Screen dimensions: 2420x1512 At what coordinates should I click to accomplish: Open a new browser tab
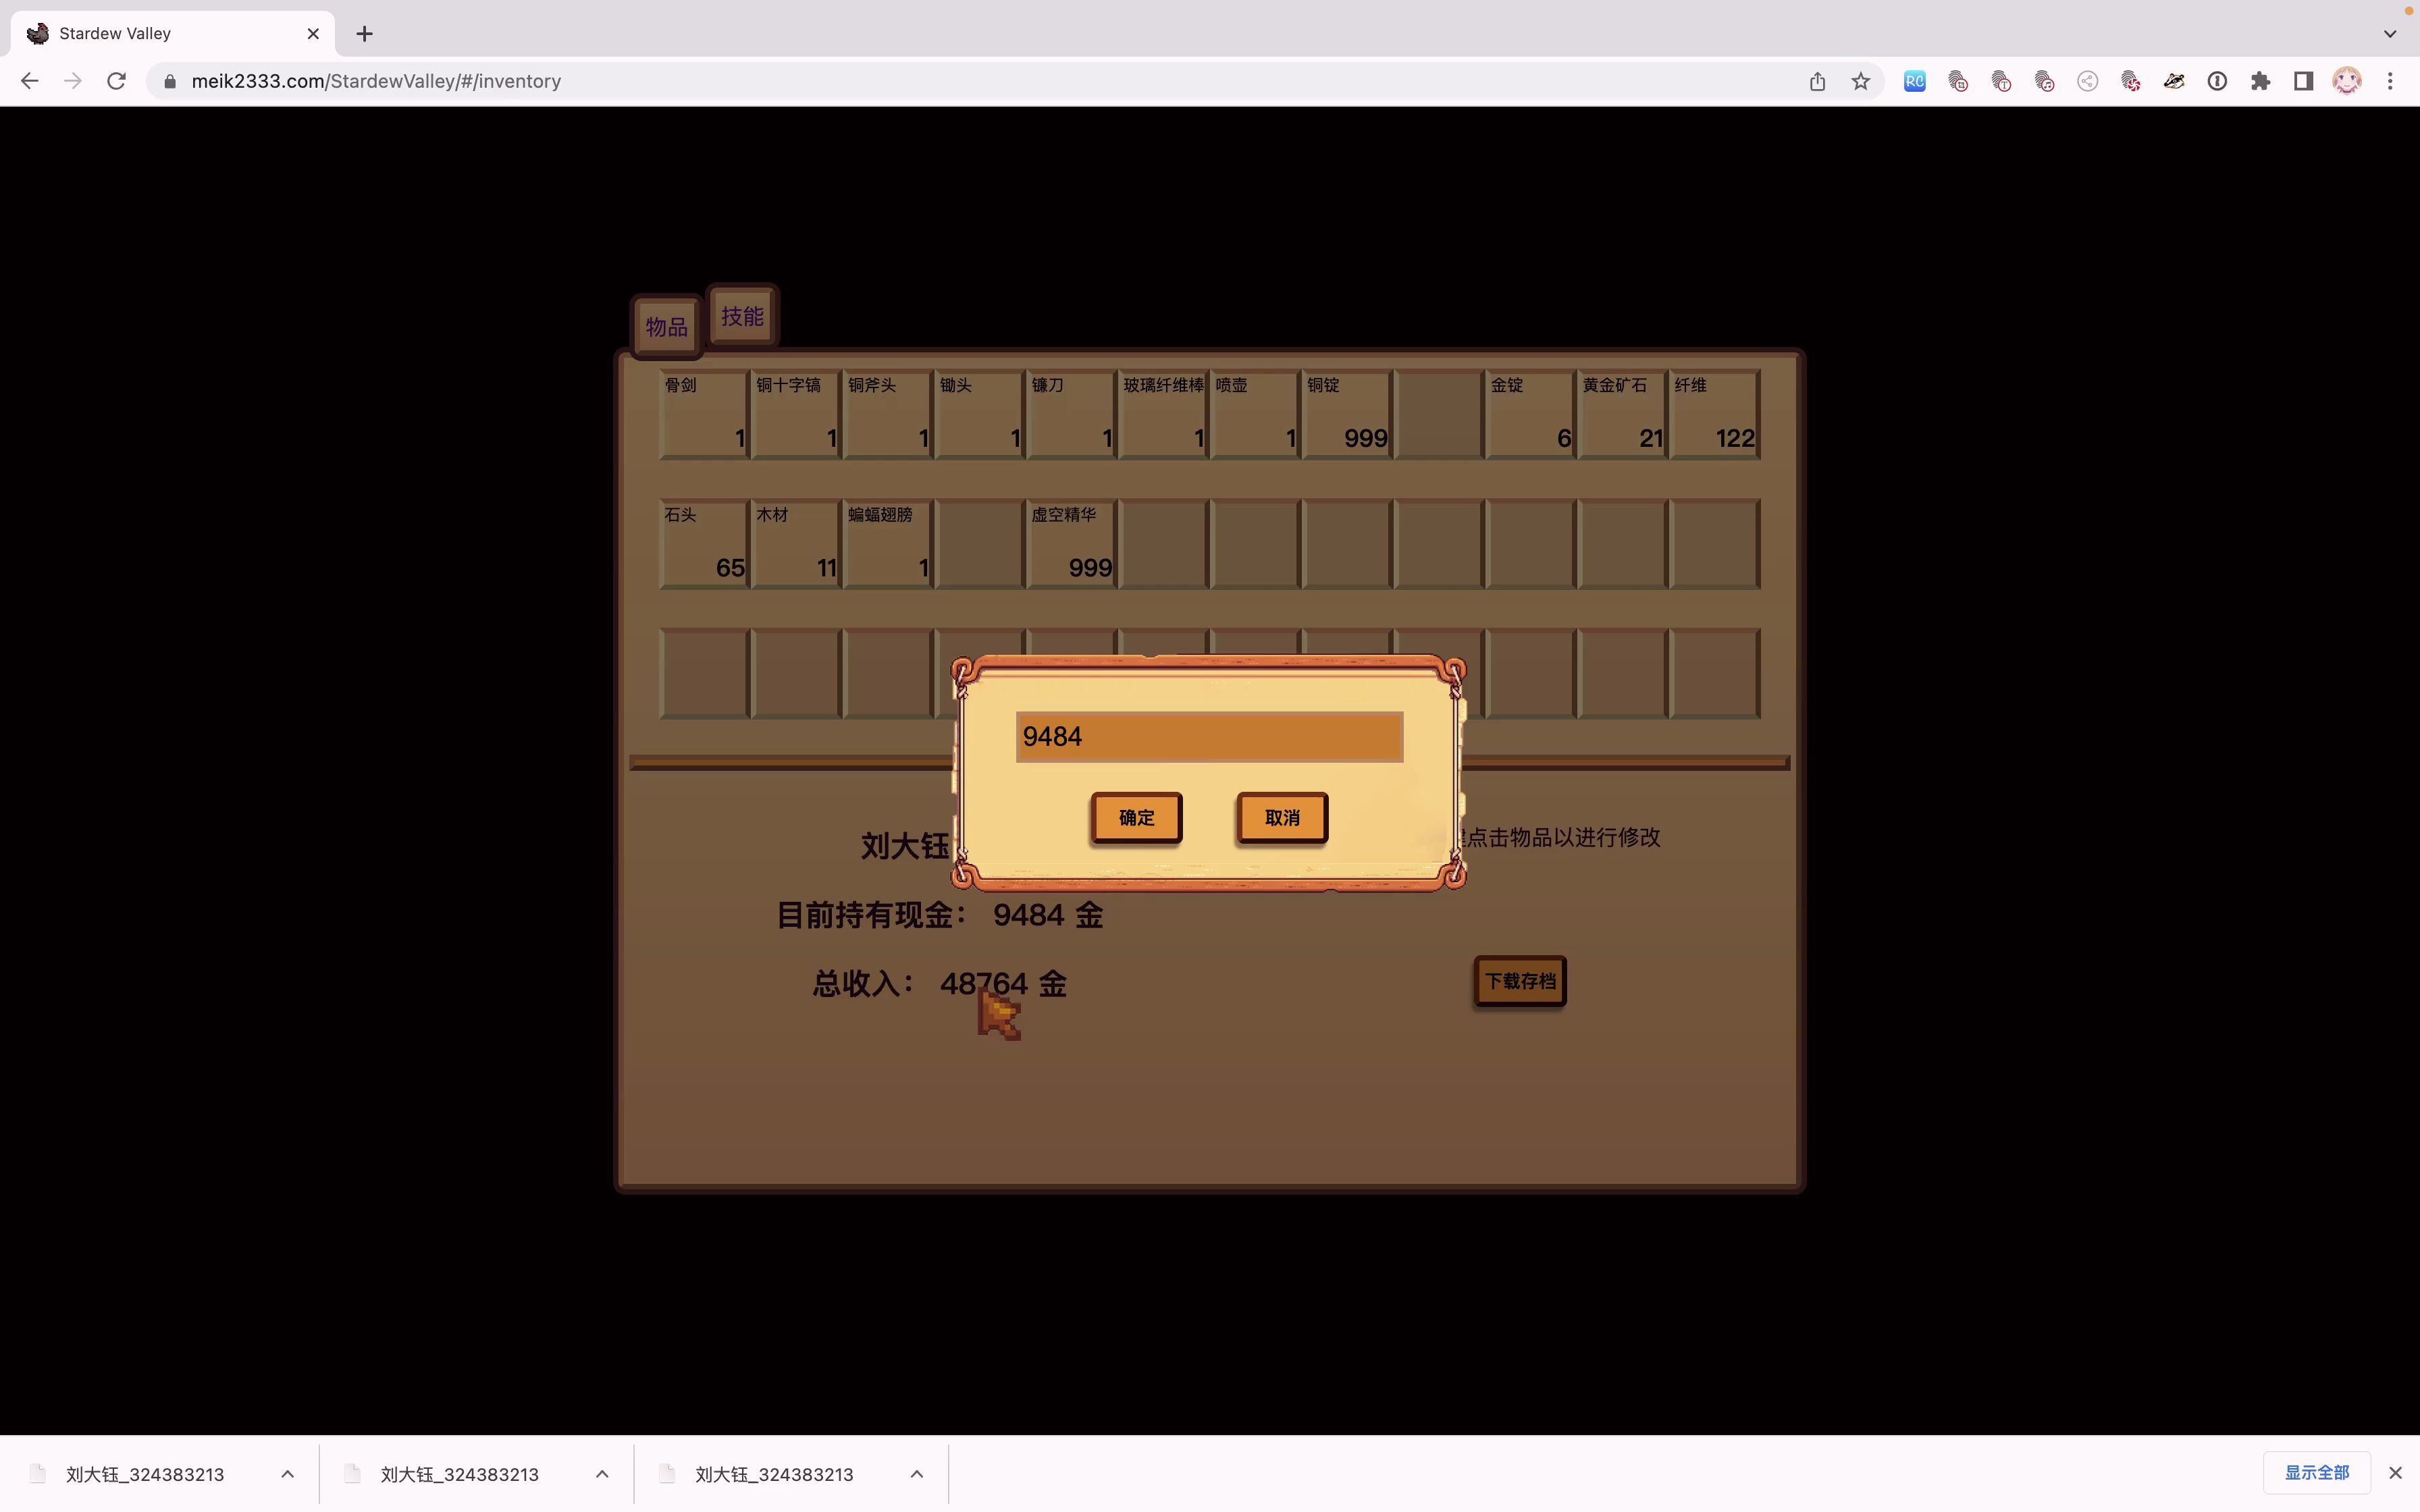click(x=364, y=34)
